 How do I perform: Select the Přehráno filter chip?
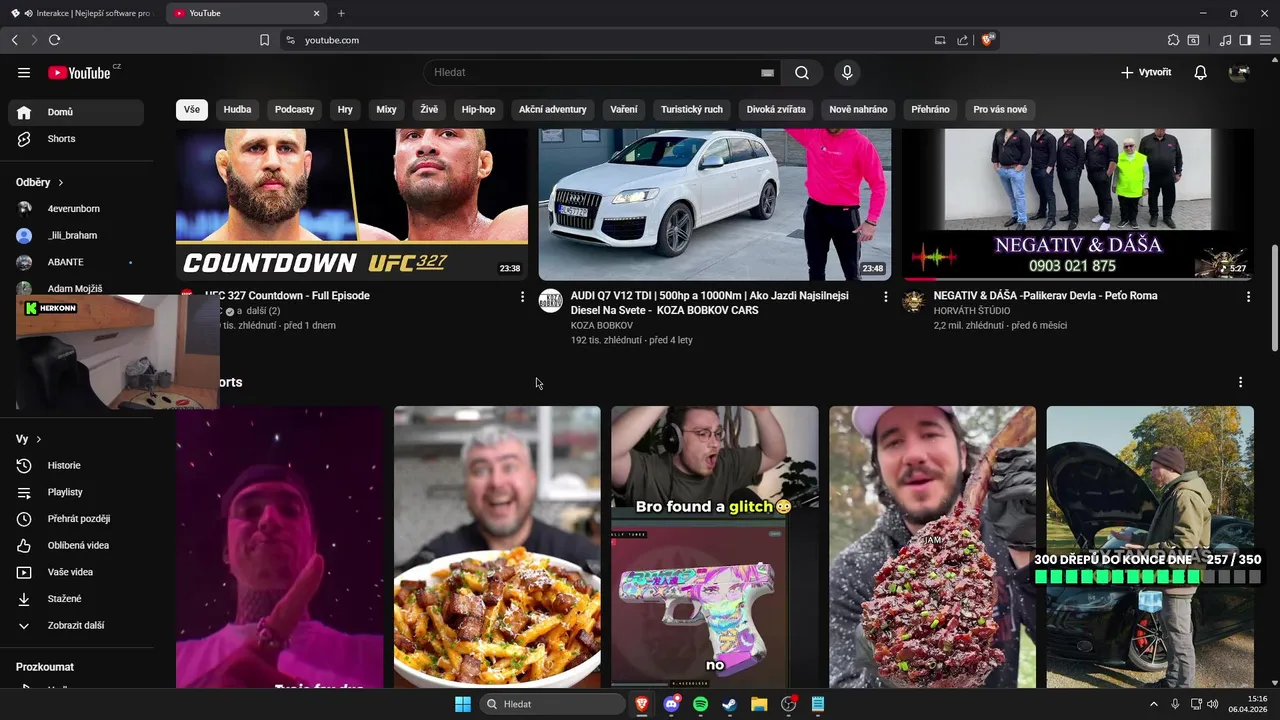pos(931,109)
